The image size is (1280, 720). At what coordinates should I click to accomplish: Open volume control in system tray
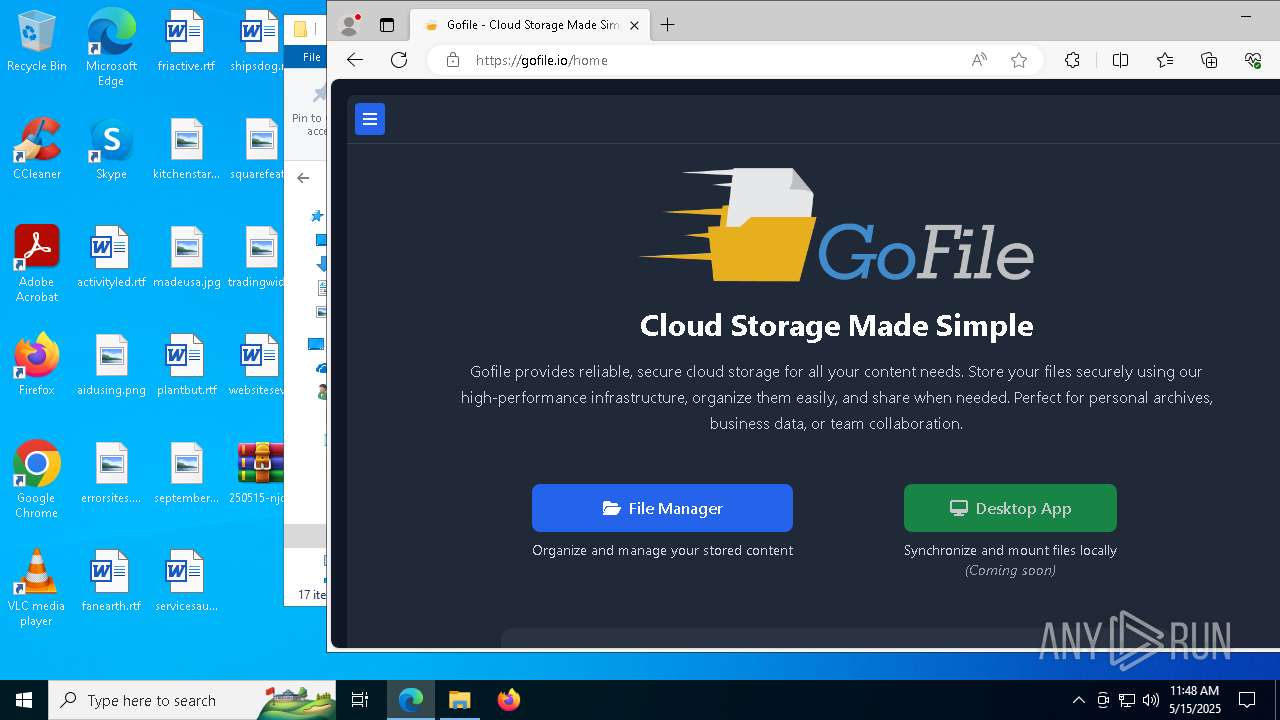(x=1151, y=700)
